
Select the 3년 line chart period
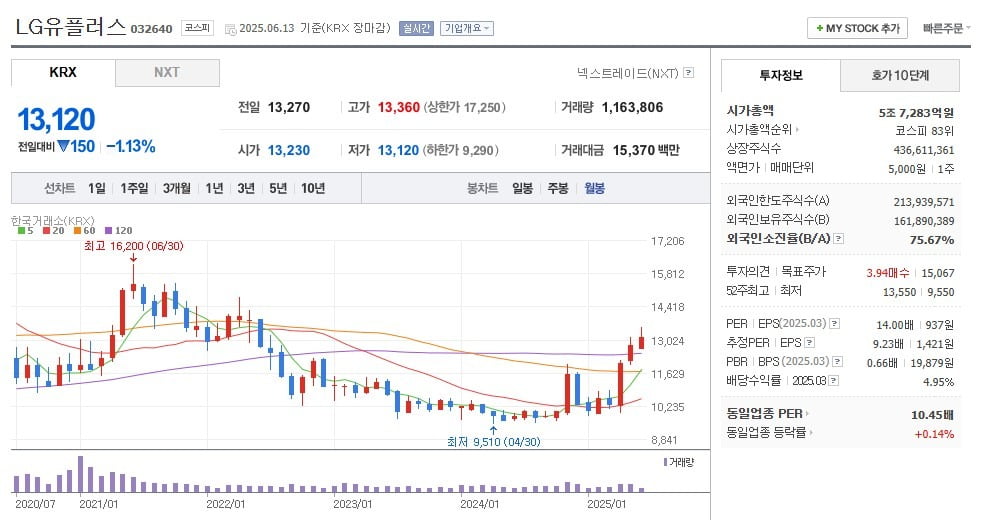pyautogui.click(x=246, y=188)
